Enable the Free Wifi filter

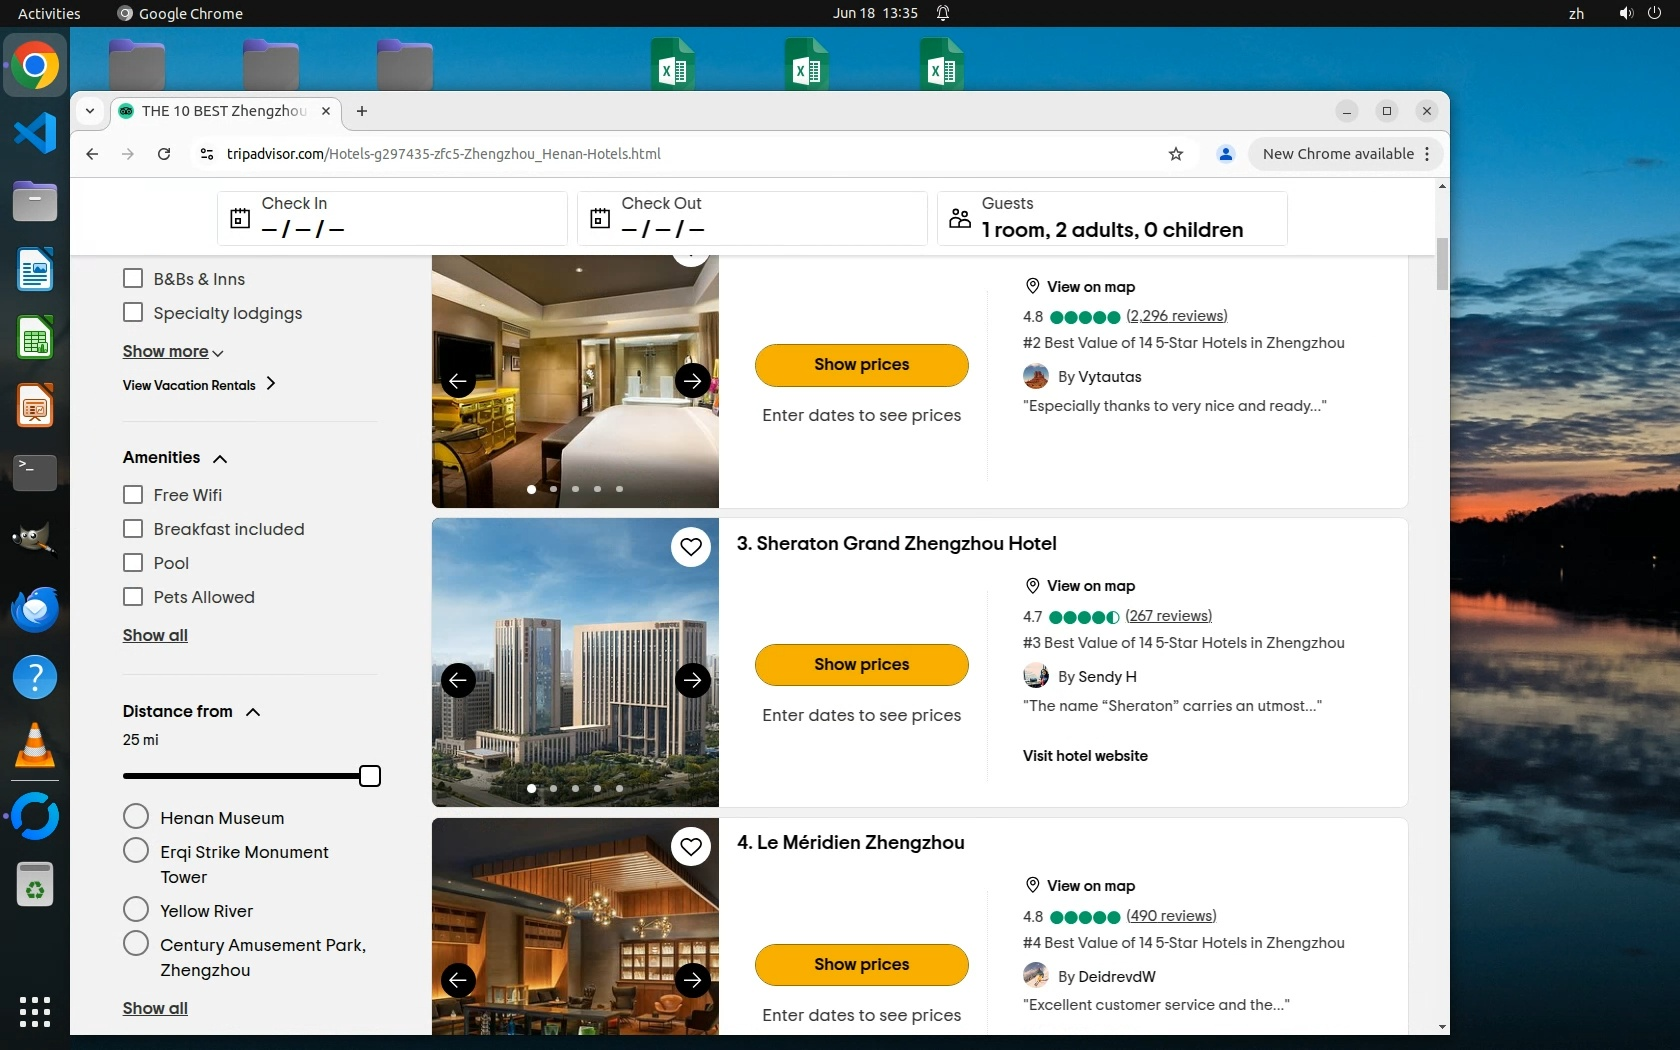pyautogui.click(x=133, y=495)
